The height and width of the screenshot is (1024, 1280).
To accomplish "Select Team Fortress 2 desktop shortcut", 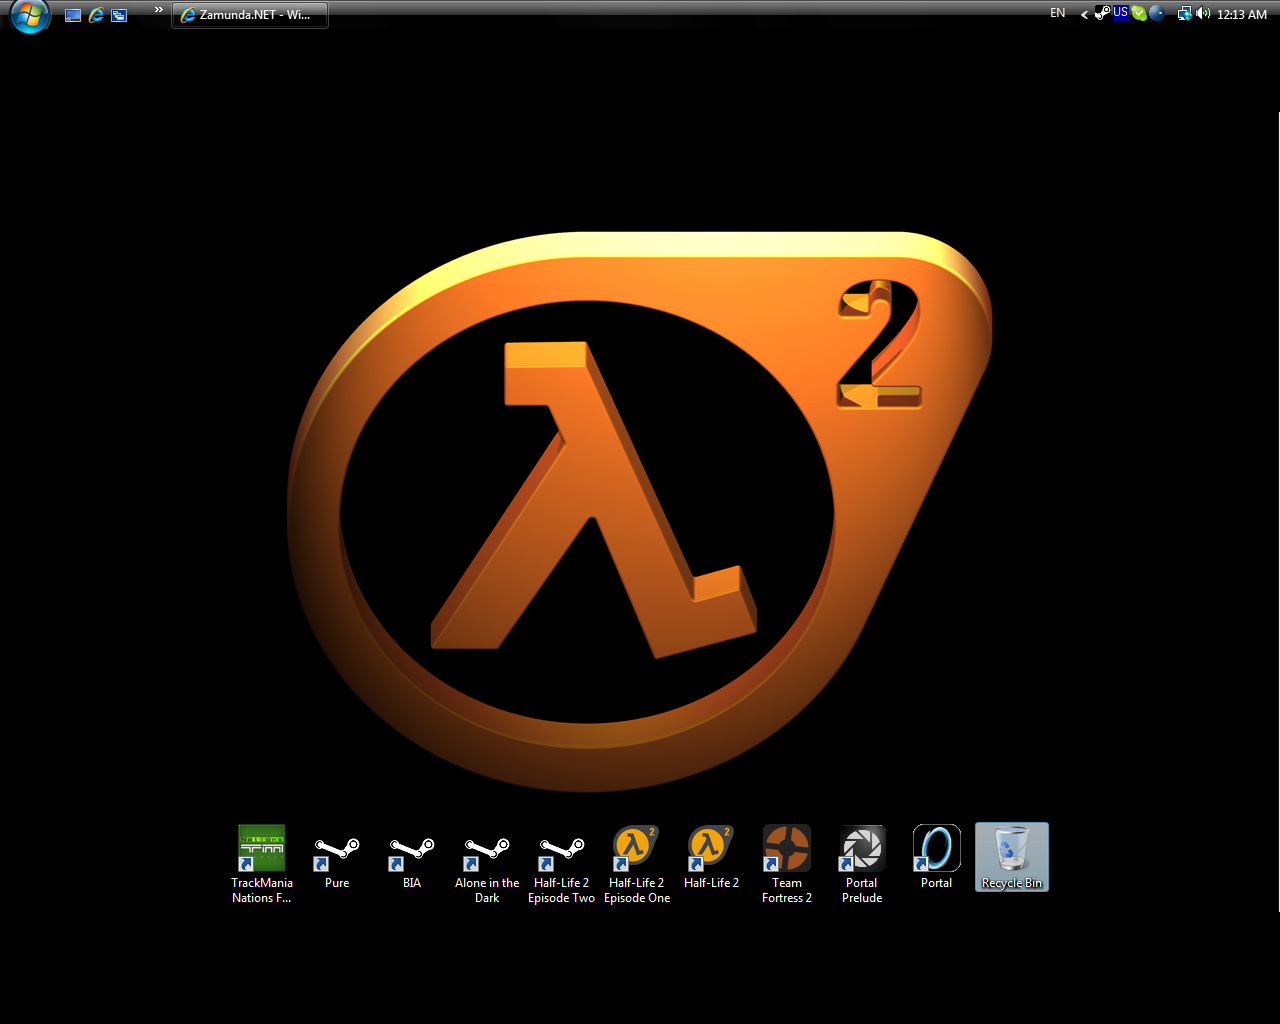I will coord(787,864).
